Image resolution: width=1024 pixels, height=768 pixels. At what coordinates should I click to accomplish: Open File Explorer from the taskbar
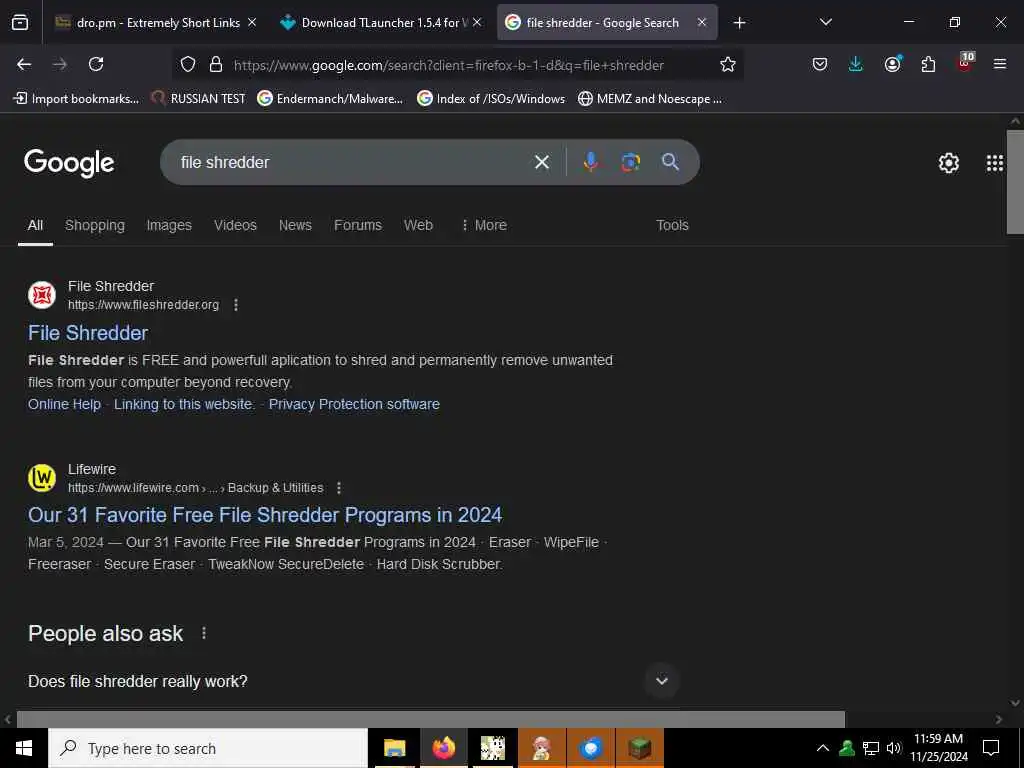click(x=394, y=748)
